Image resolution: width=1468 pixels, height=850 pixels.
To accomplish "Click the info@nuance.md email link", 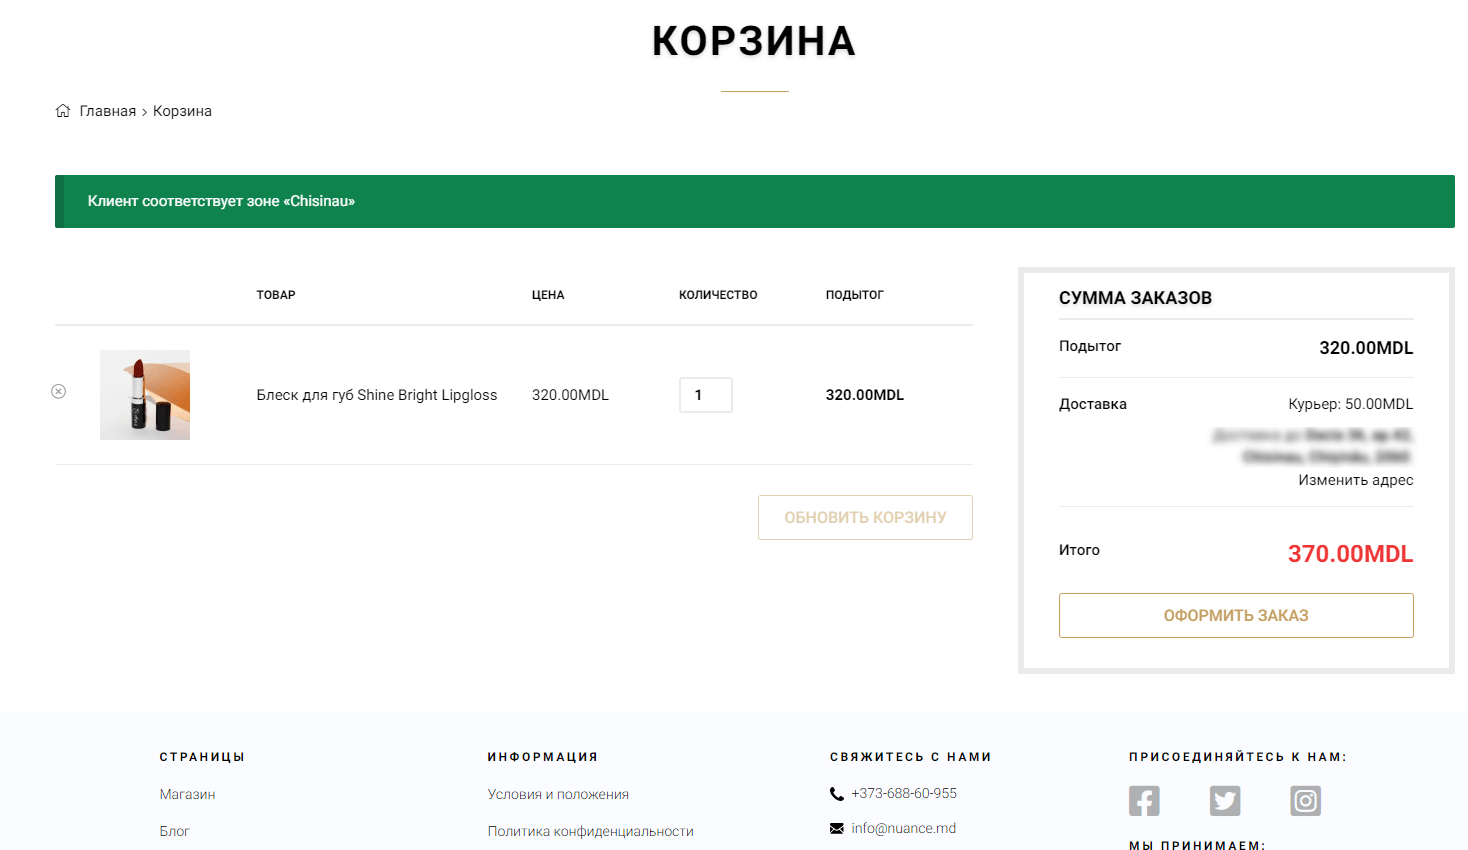I will (x=904, y=828).
